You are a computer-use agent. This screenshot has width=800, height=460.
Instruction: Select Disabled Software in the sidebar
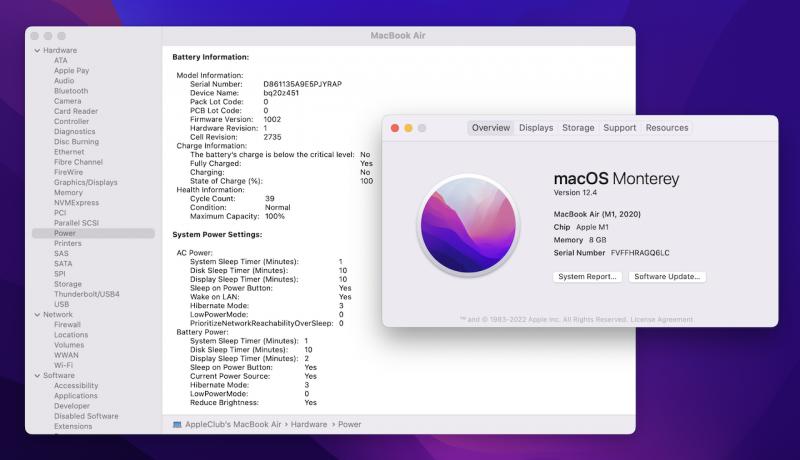tap(86, 416)
